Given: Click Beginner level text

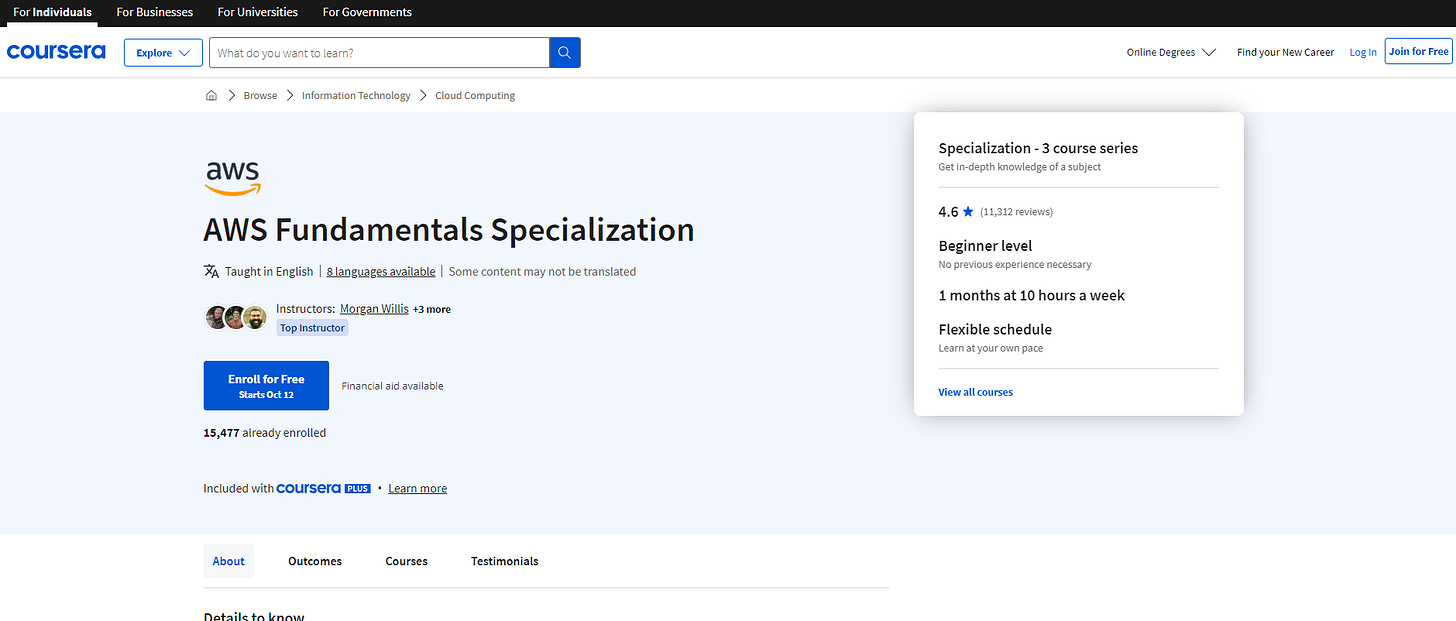Looking at the screenshot, I should click(x=985, y=246).
